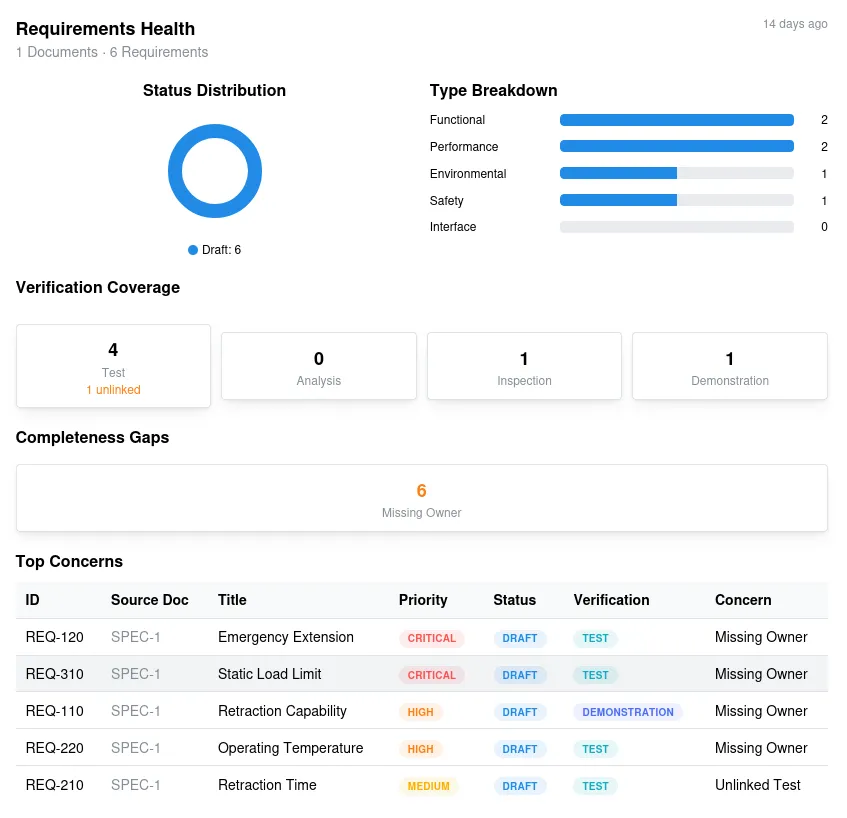Click SPEC-1 source doc for REQ-210
The width and height of the screenshot is (847, 818).
point(136,785)
